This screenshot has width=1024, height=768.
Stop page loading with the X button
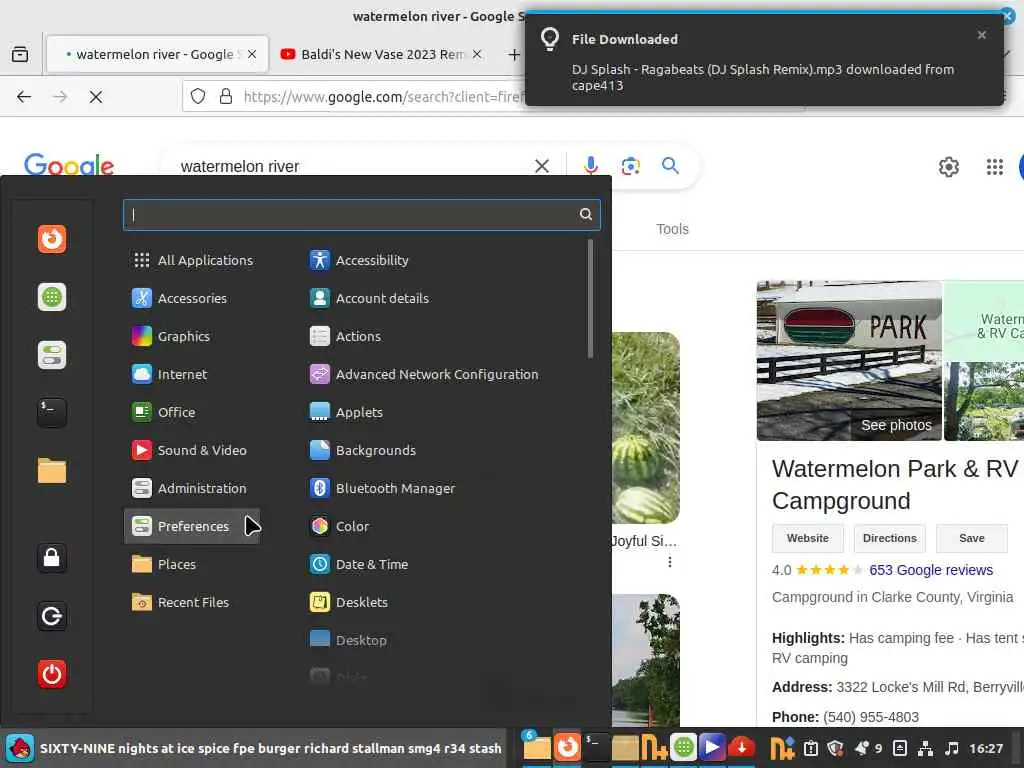pyautogui.click(x=96, y=97)
